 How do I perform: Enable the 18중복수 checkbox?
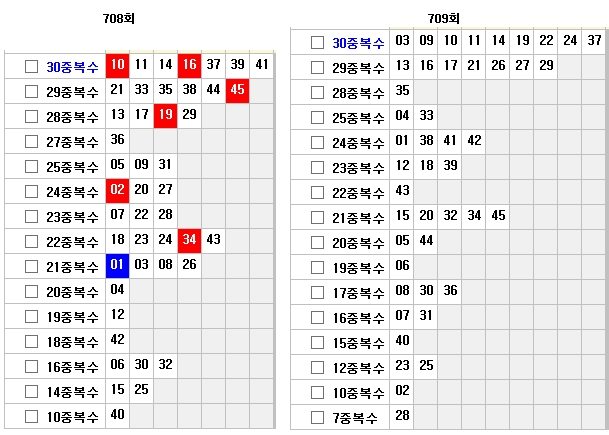coord(31,340)
